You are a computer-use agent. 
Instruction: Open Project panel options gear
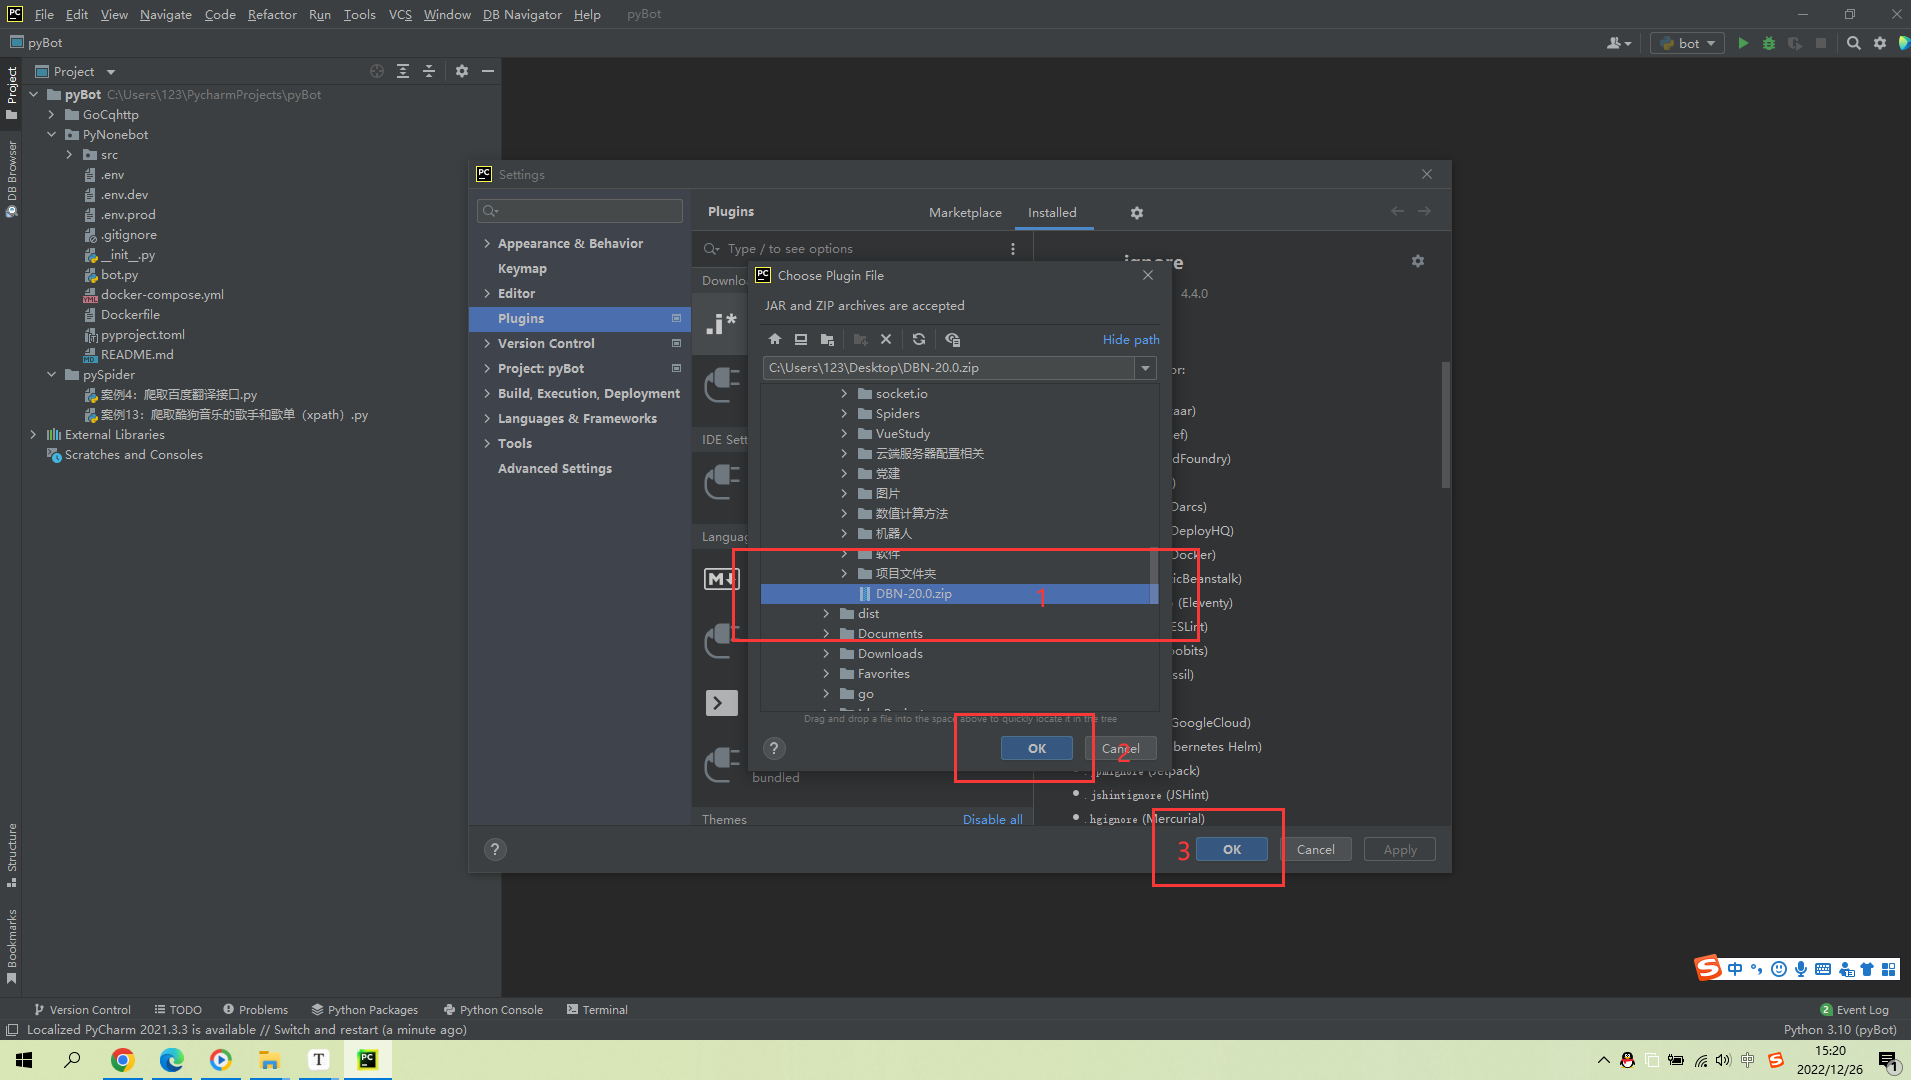coord(462,71)
